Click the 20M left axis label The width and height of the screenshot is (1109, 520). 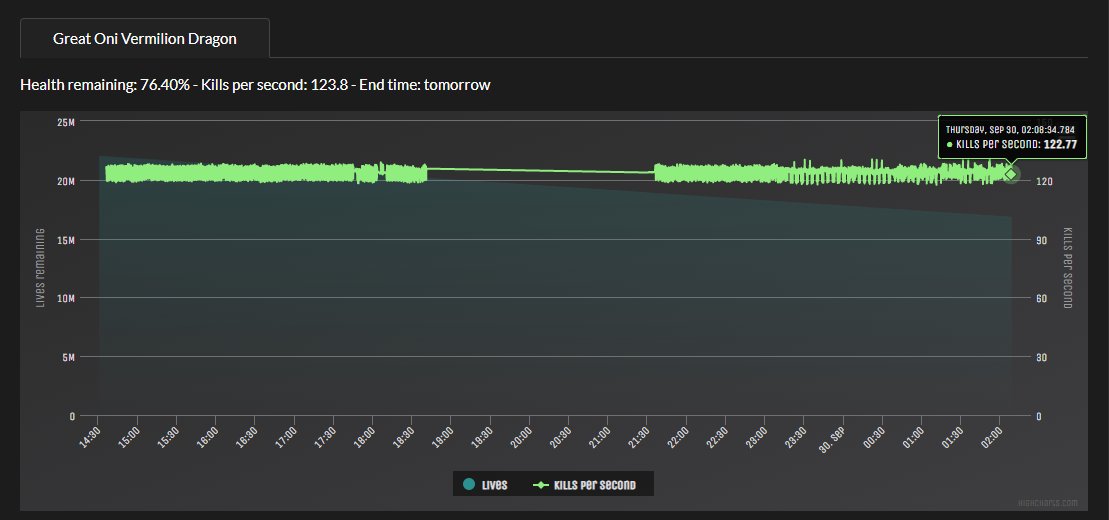pyautogui.click(x=66, y=181)
